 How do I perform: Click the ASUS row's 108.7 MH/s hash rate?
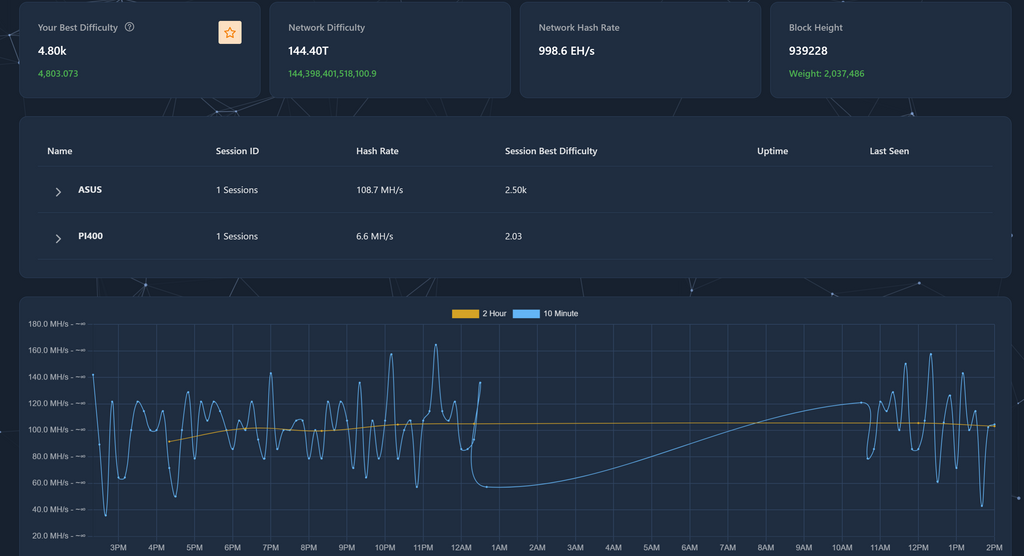point(379,190)
